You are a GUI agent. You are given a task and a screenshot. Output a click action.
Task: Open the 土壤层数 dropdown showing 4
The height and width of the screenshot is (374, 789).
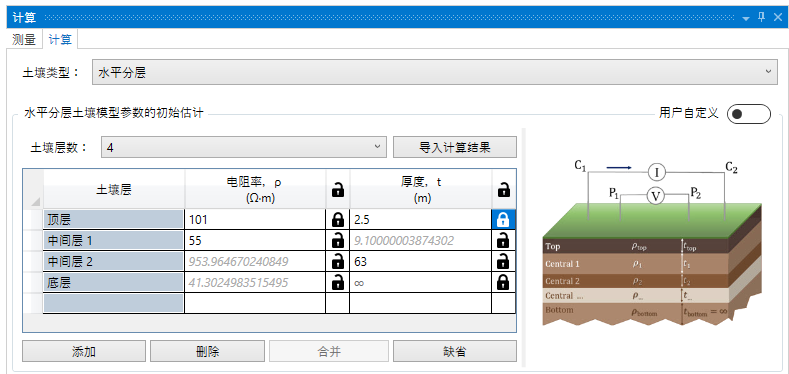[244, 147]
